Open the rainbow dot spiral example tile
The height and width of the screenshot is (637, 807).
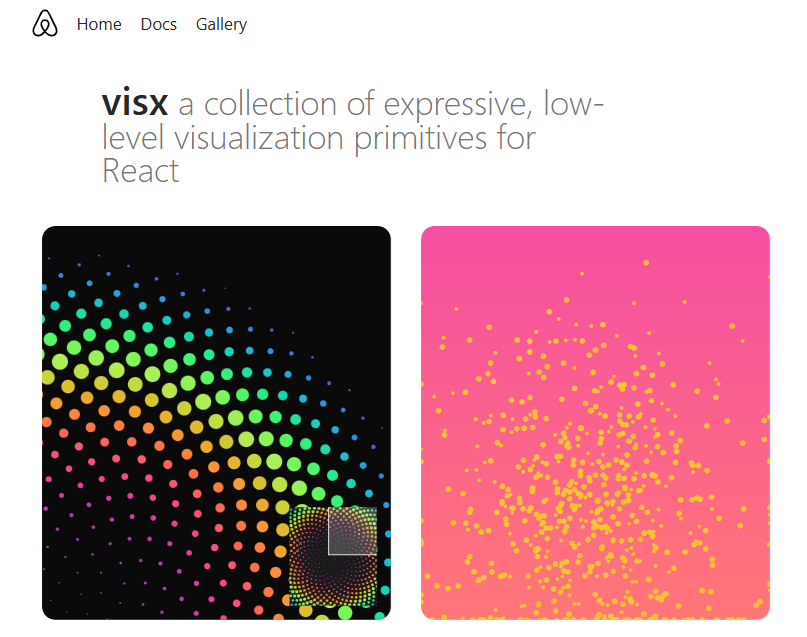(216, 422)
